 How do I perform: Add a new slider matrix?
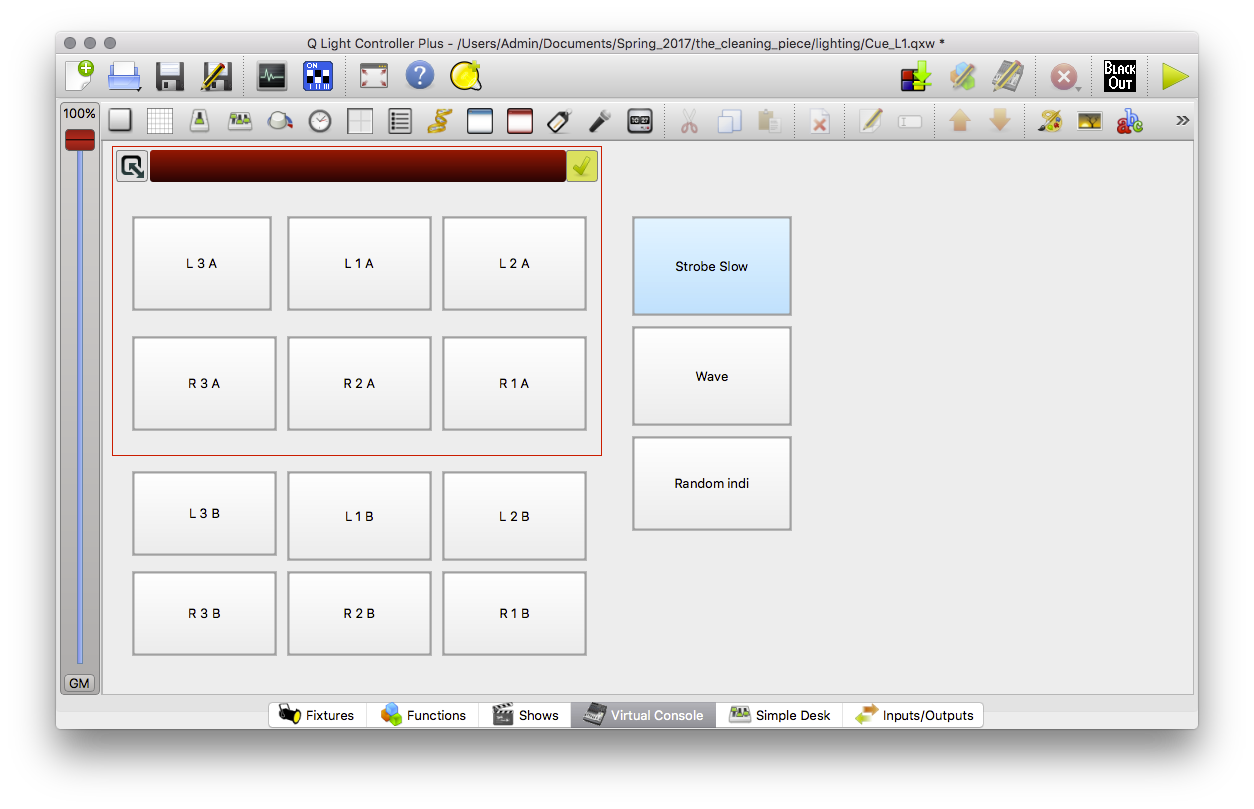coord(240,121)
